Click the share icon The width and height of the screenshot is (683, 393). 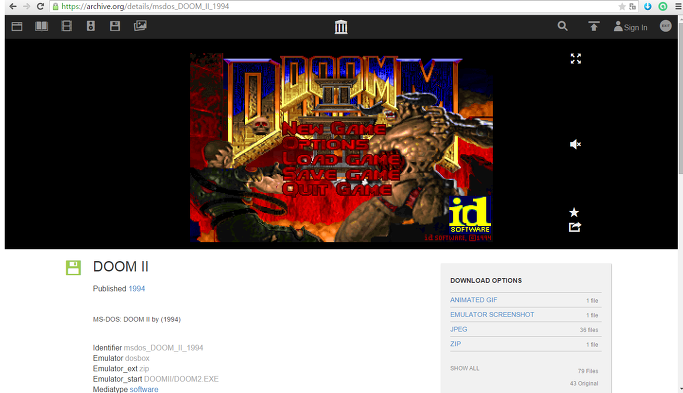(575, 227)
